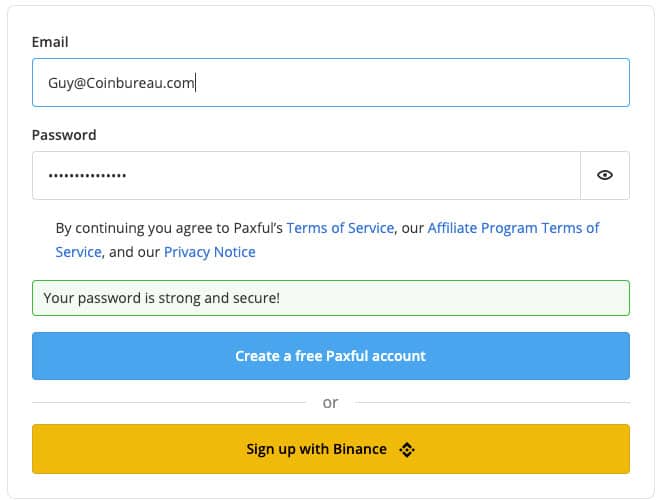Screen dimensions: 661x500
Task: Click the password strength confirmation message
Action: 161,298
